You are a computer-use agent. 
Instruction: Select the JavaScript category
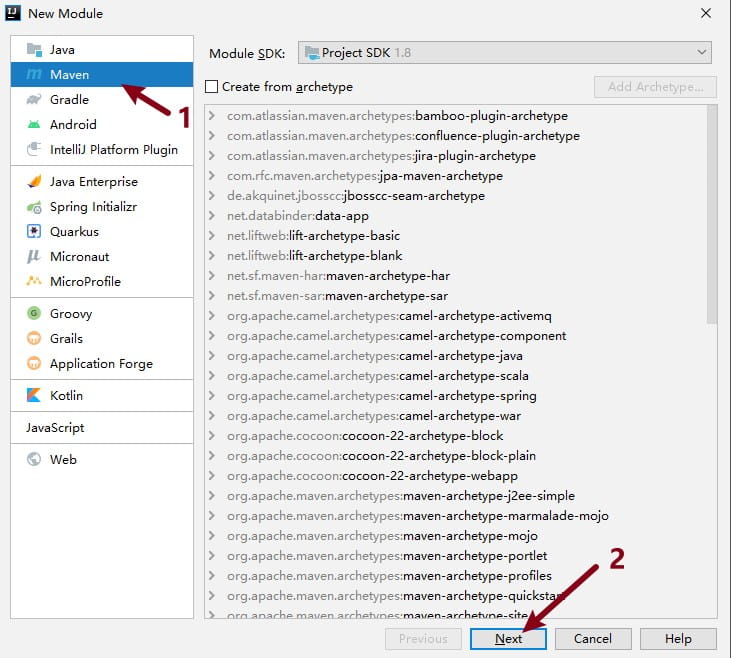pyautogui.click(x=102, y=428)
